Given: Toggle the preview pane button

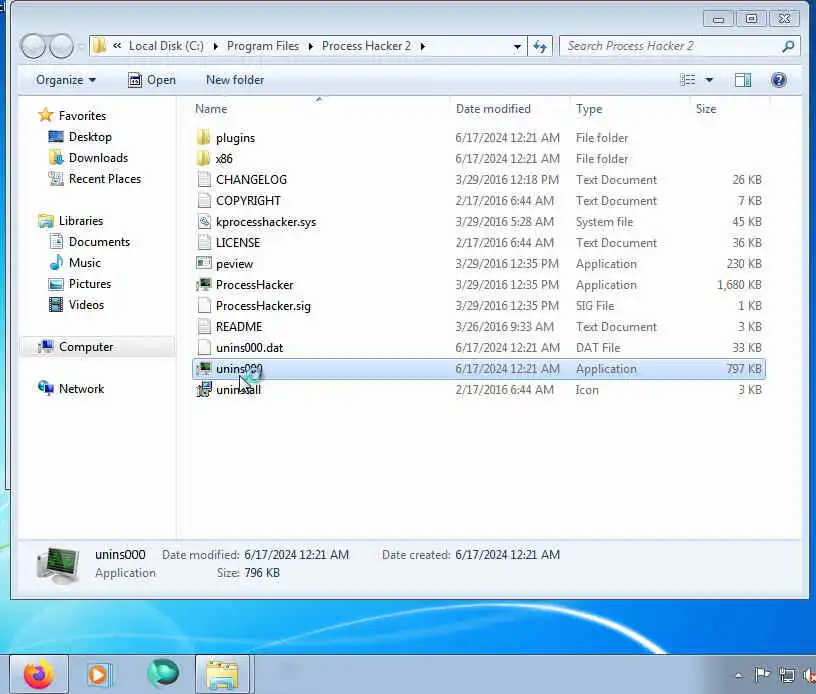Looking at the screenshot, I should (743, 80).
